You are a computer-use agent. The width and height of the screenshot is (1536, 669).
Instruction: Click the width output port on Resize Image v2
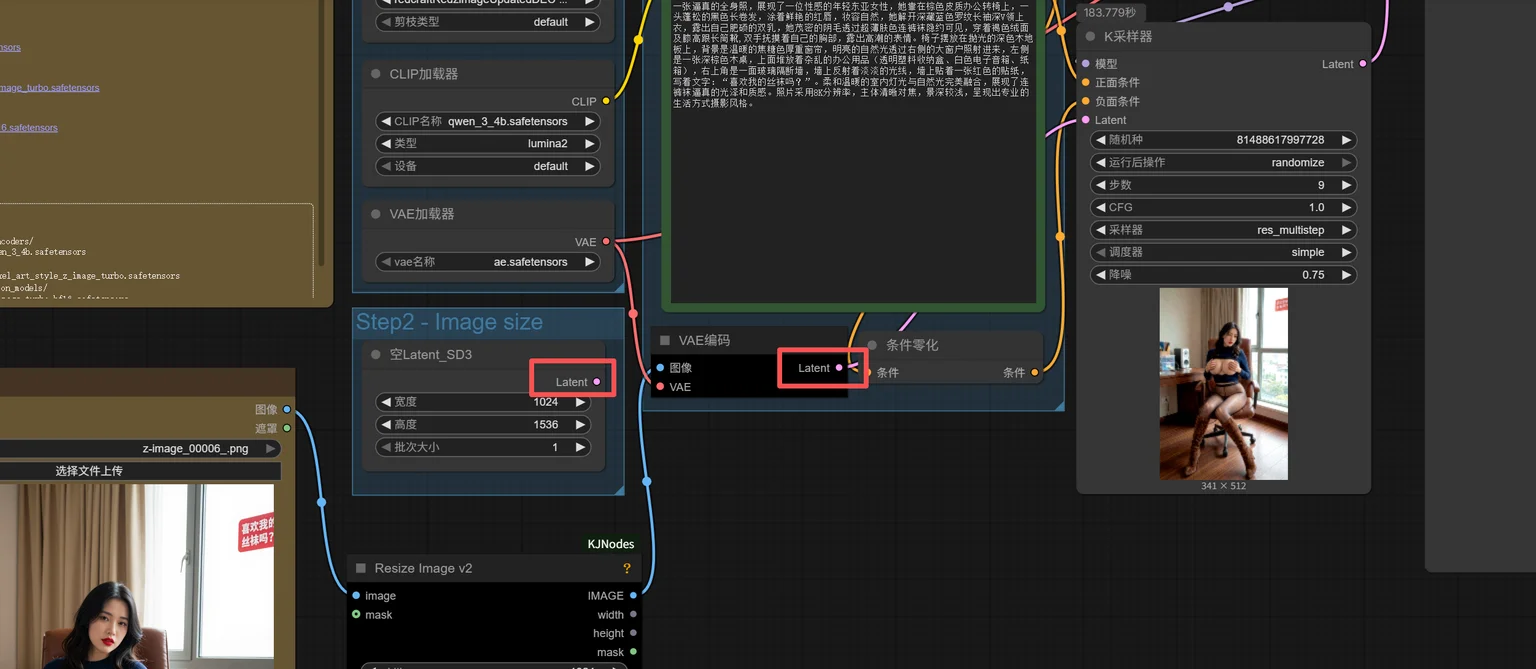pyautogui.click(x=633, y=615)
